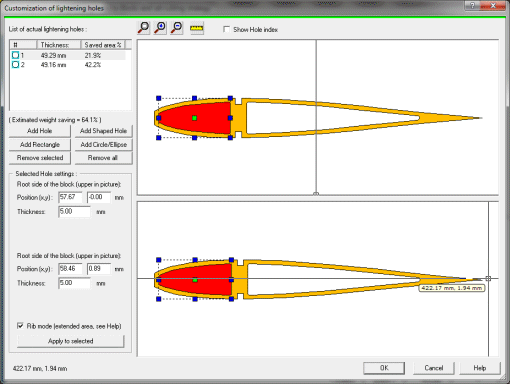The height and width of the screenshot is (384, 510).
Task: Click the green center handle of upper hole
Action: [x=194, y=118]
